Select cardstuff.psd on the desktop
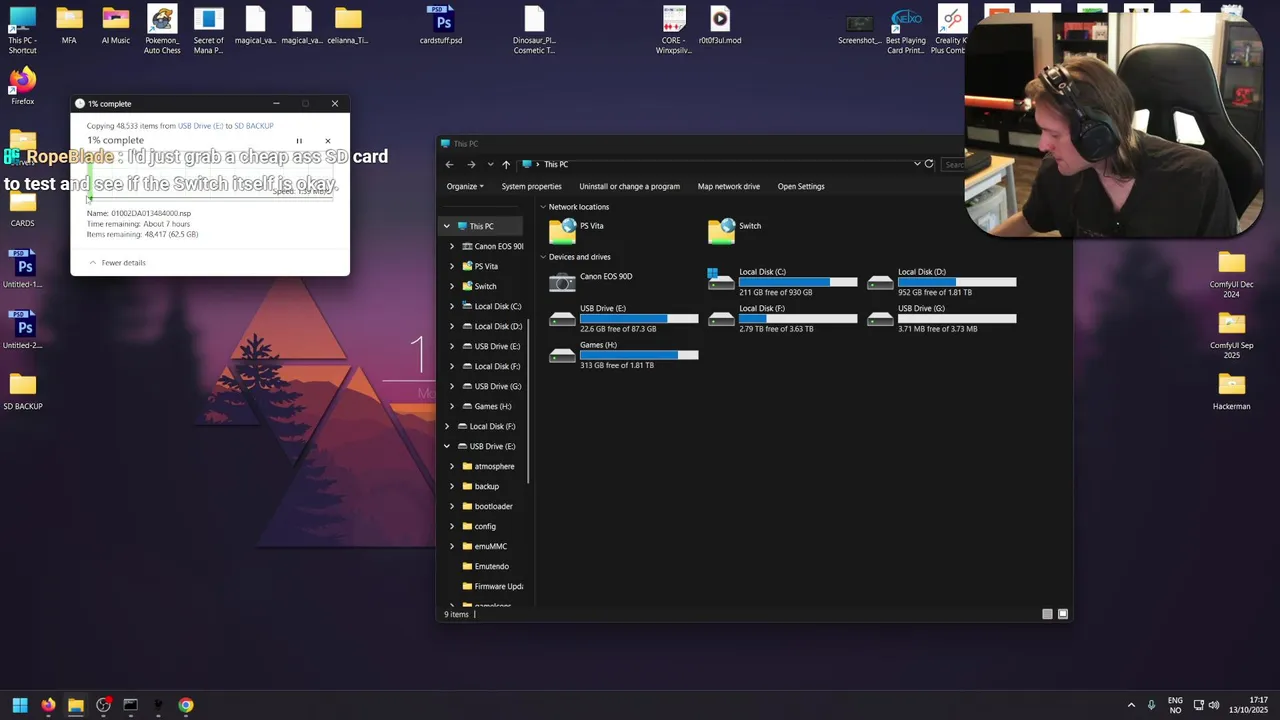The image size is (1280, 720). [x=441, y=25]
